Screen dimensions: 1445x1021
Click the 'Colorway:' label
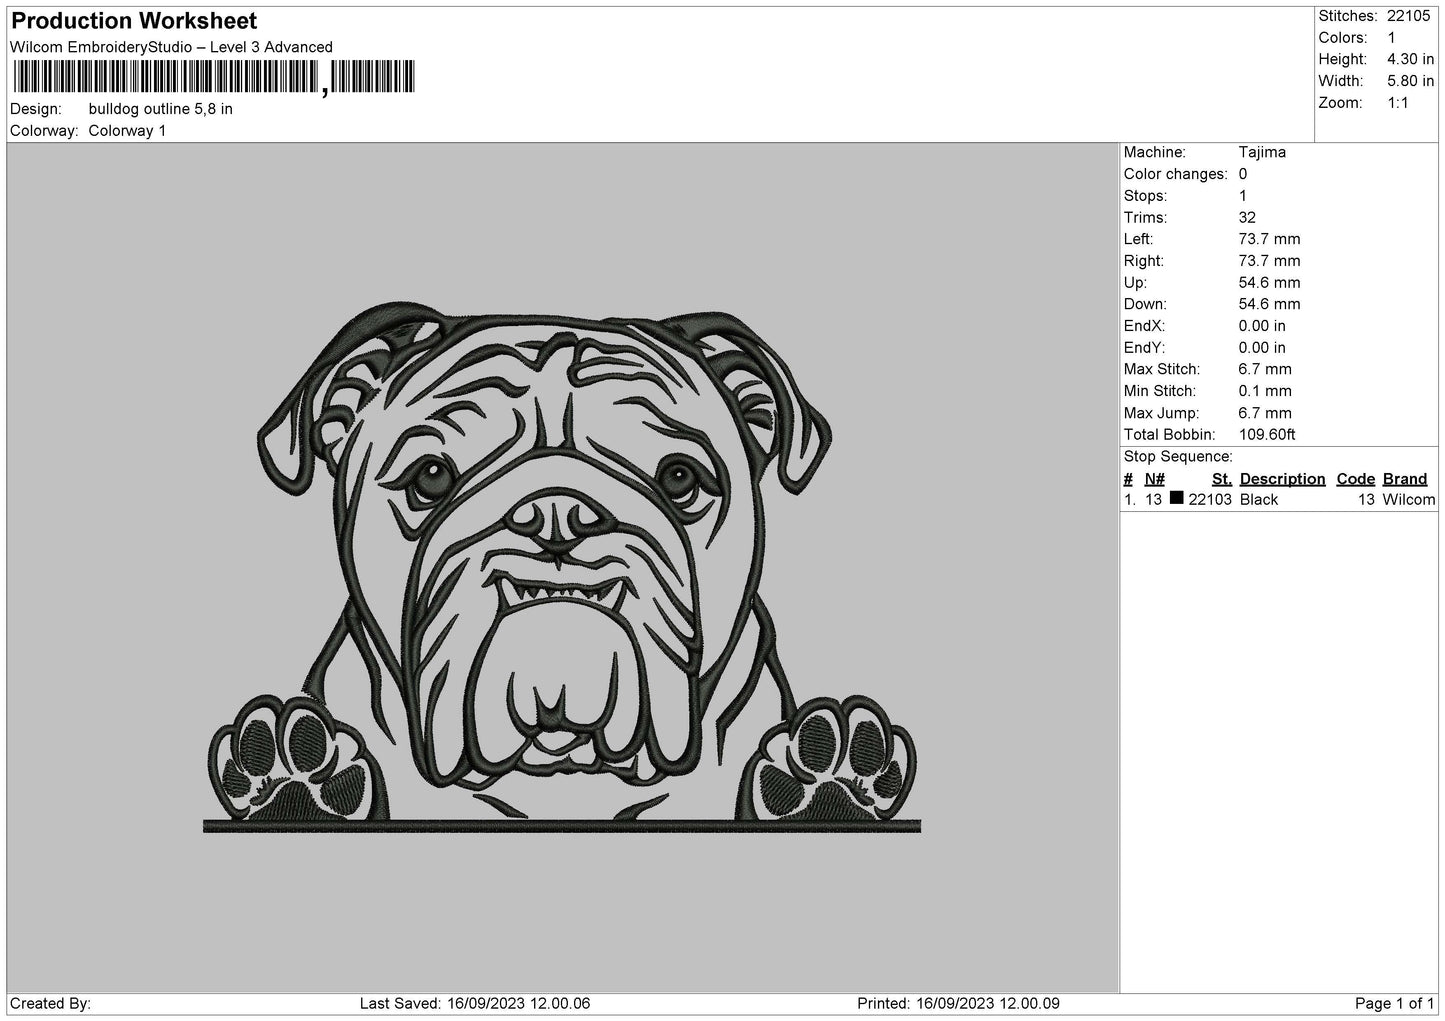(x=44, y=131)
